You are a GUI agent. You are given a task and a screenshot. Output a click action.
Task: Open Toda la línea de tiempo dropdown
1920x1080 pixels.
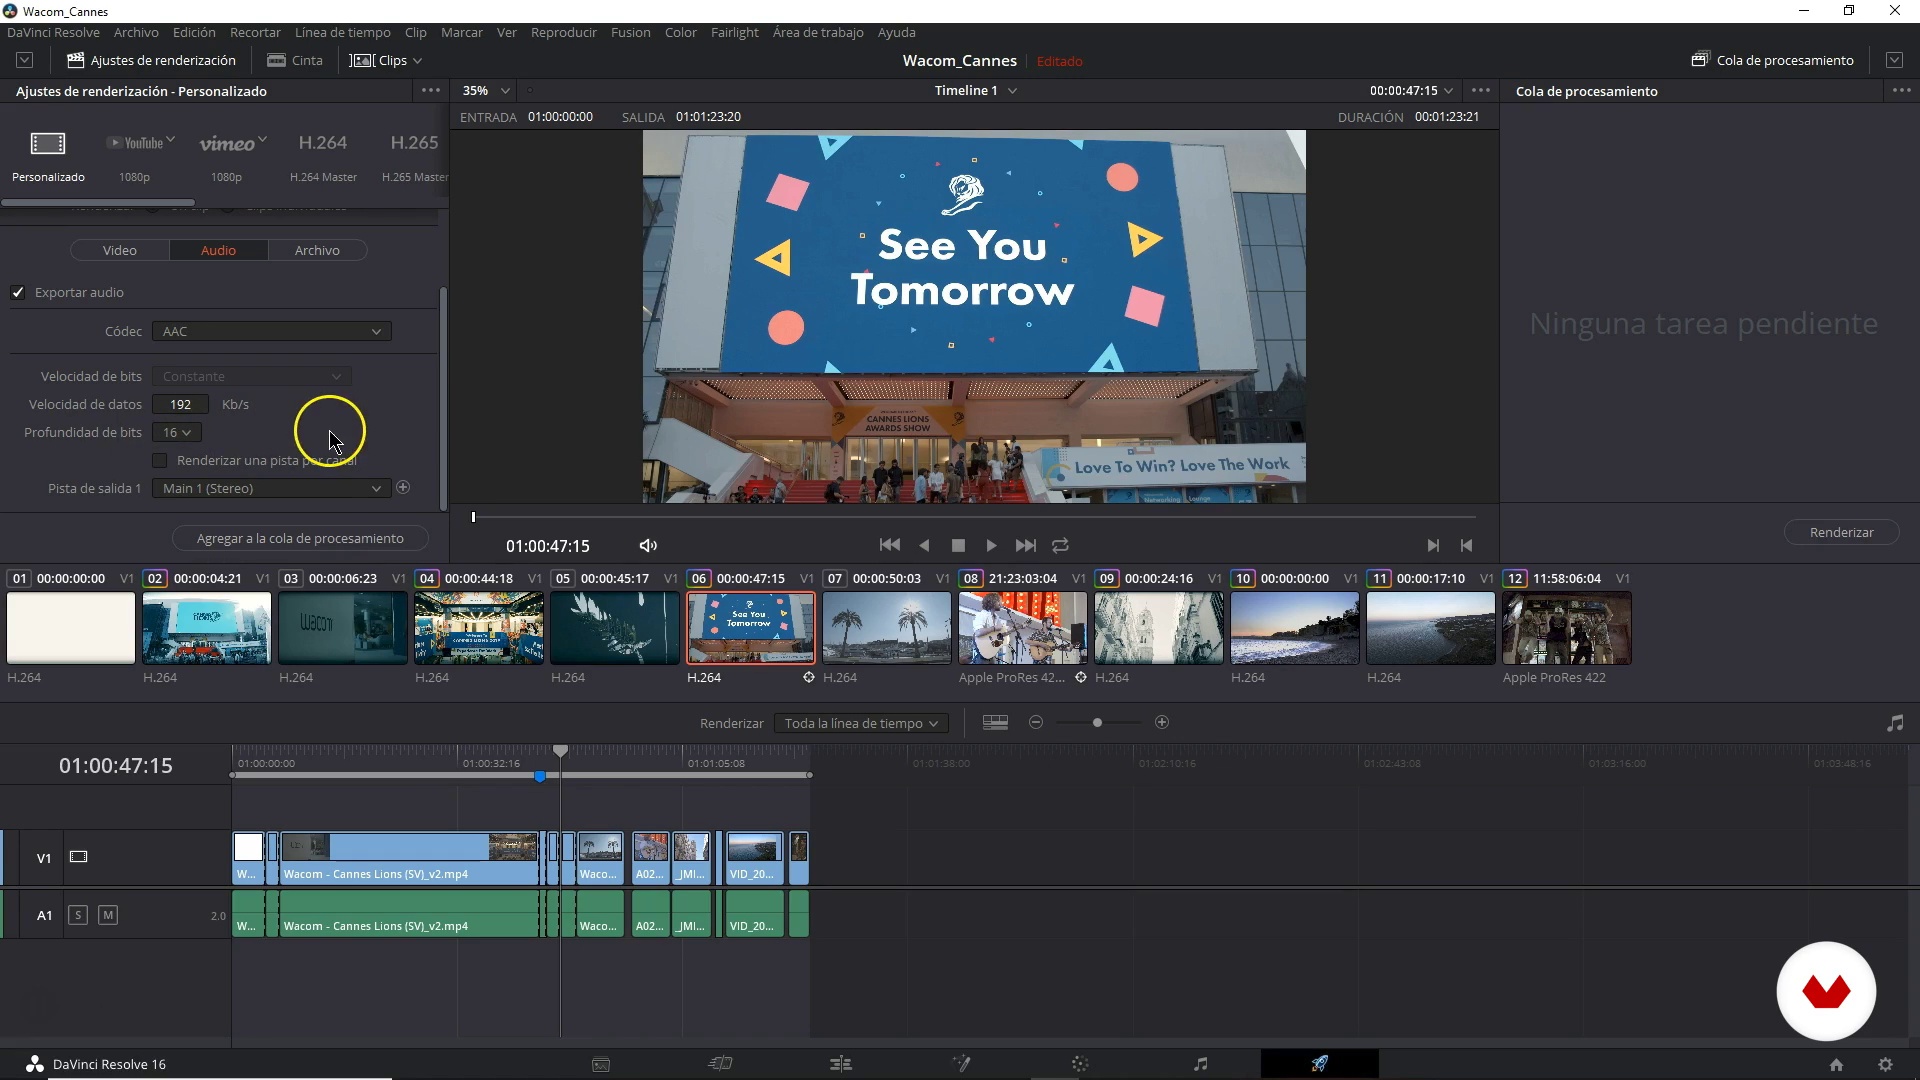click(861, 724)
